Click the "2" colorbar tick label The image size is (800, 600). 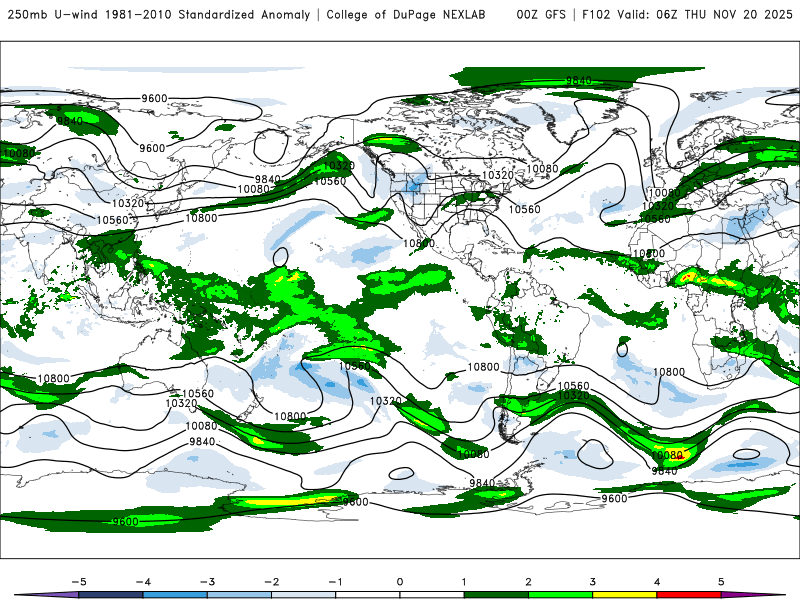[x=529, y=582]
